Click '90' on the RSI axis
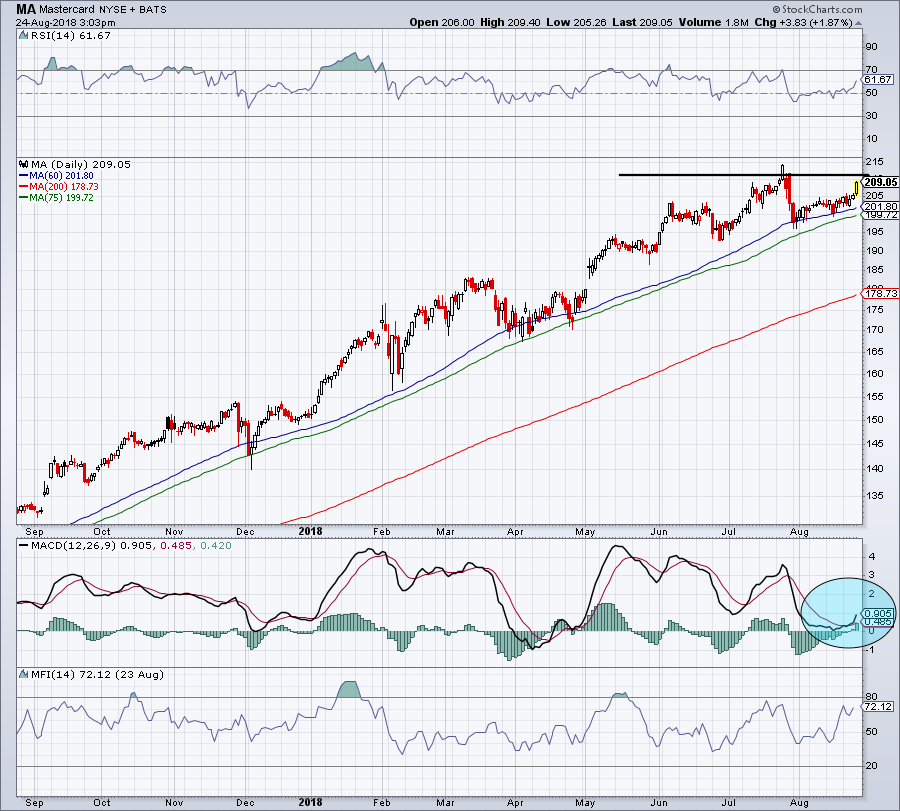The image size is (900, 811). point(871,47)
